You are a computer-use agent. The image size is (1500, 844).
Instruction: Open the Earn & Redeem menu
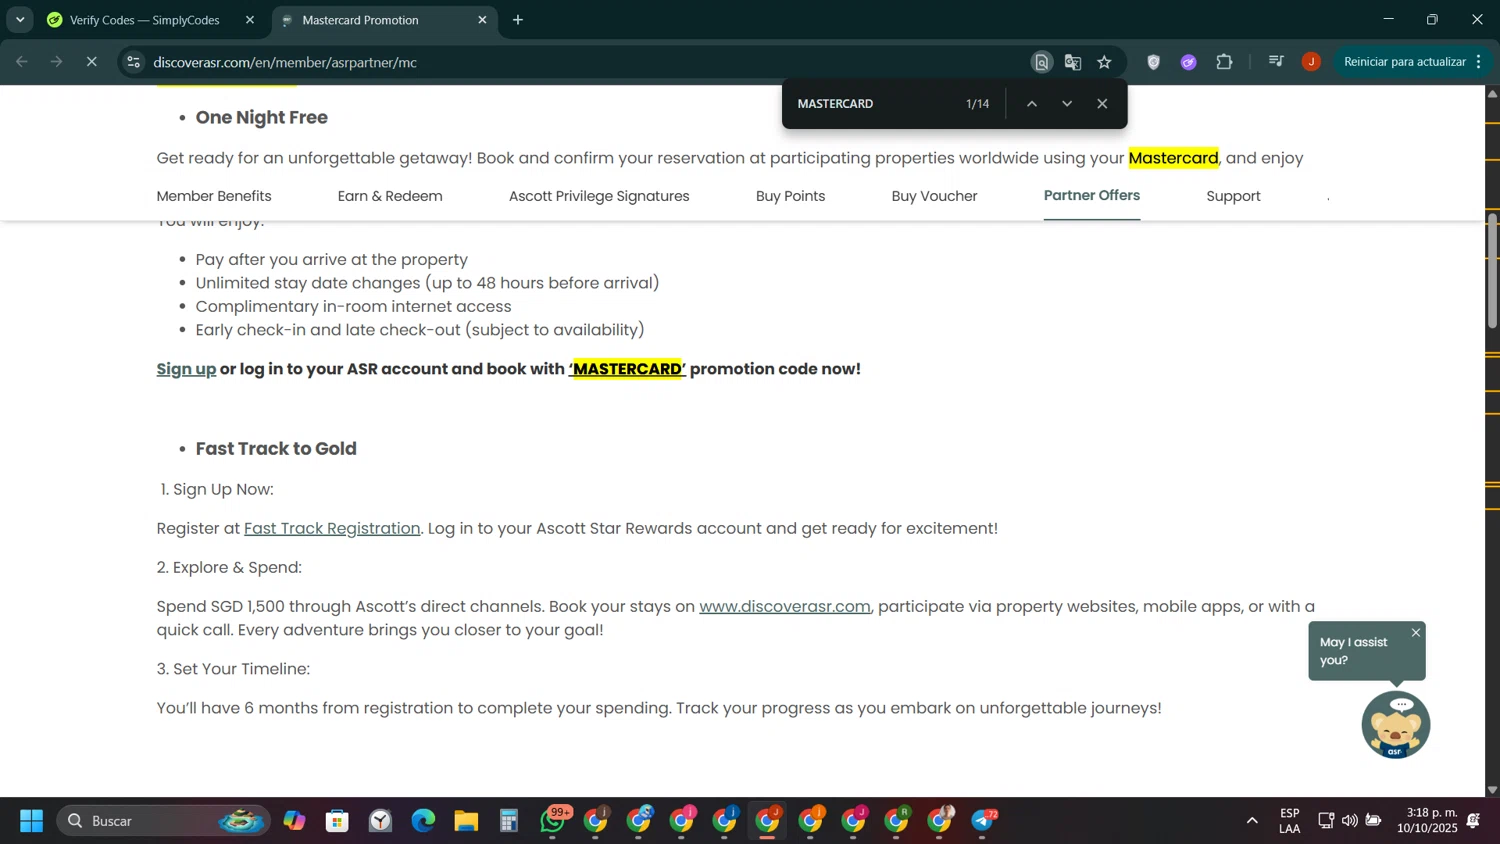click(x=390, y=196)
